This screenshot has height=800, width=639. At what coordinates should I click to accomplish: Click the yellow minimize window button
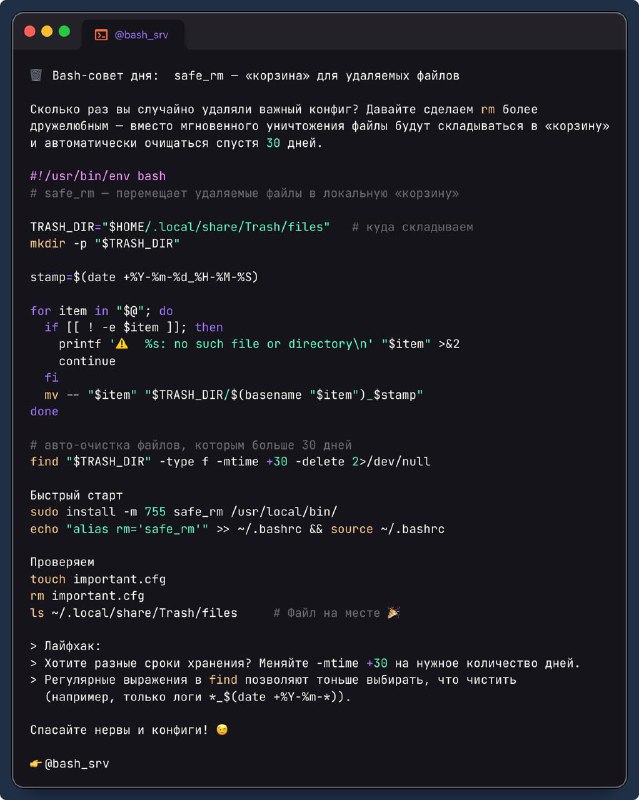click(x=47, y=32)
